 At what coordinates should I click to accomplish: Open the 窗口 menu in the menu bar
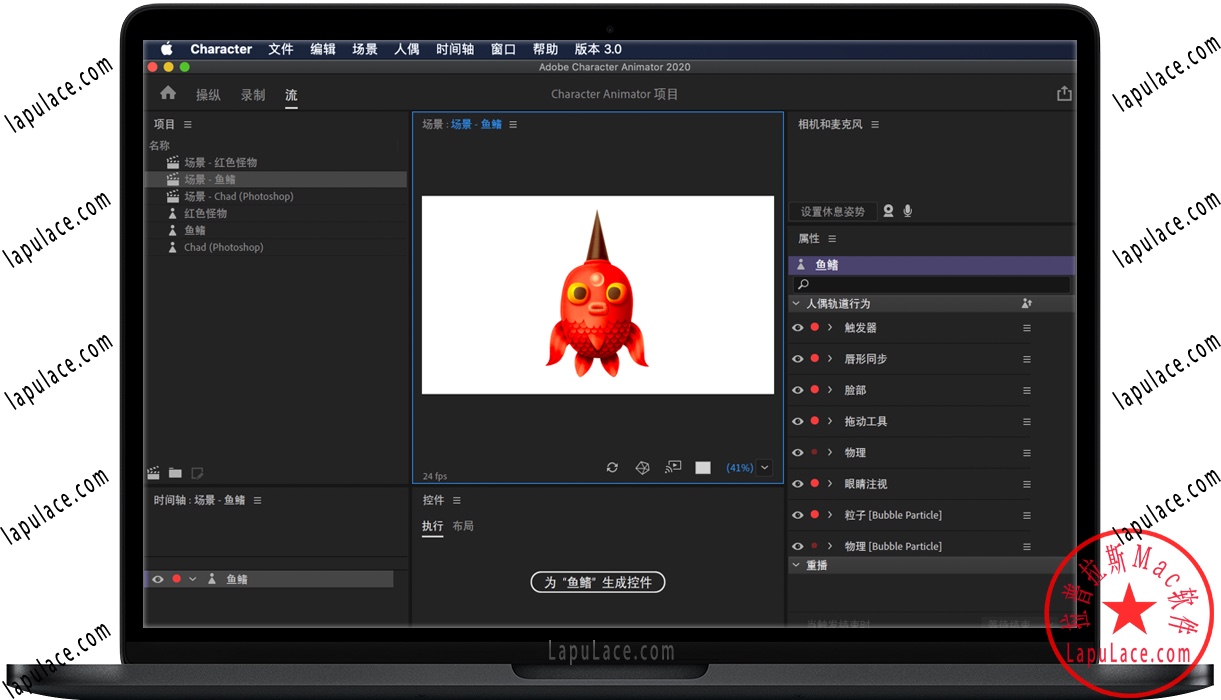(x=501, y=48)
